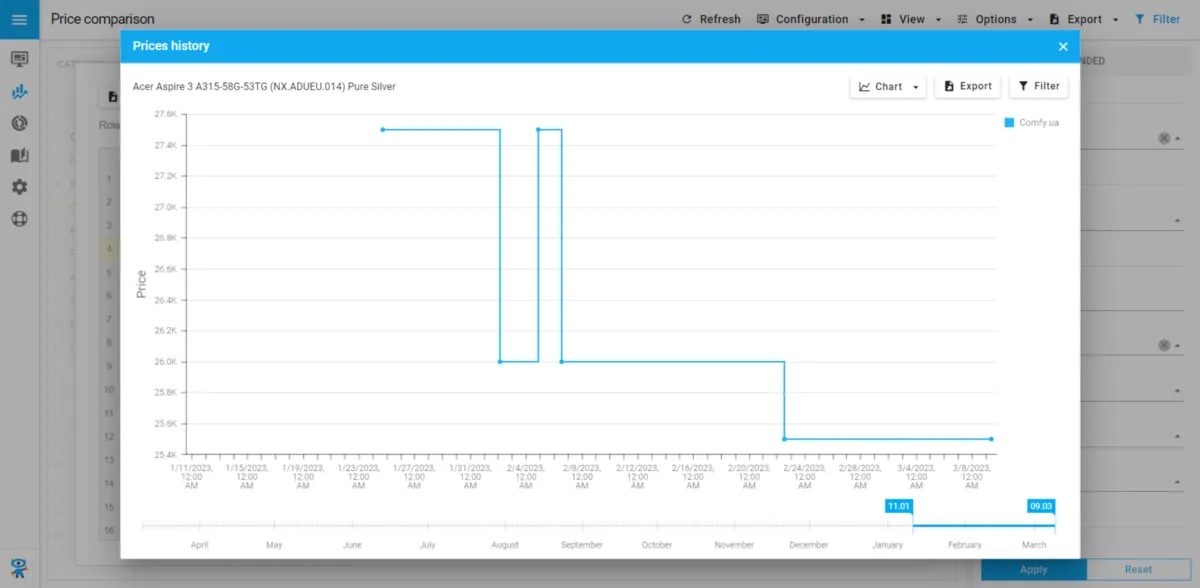
Task: Click the Apply button in filter panel
Action: tap(1033, 569)
